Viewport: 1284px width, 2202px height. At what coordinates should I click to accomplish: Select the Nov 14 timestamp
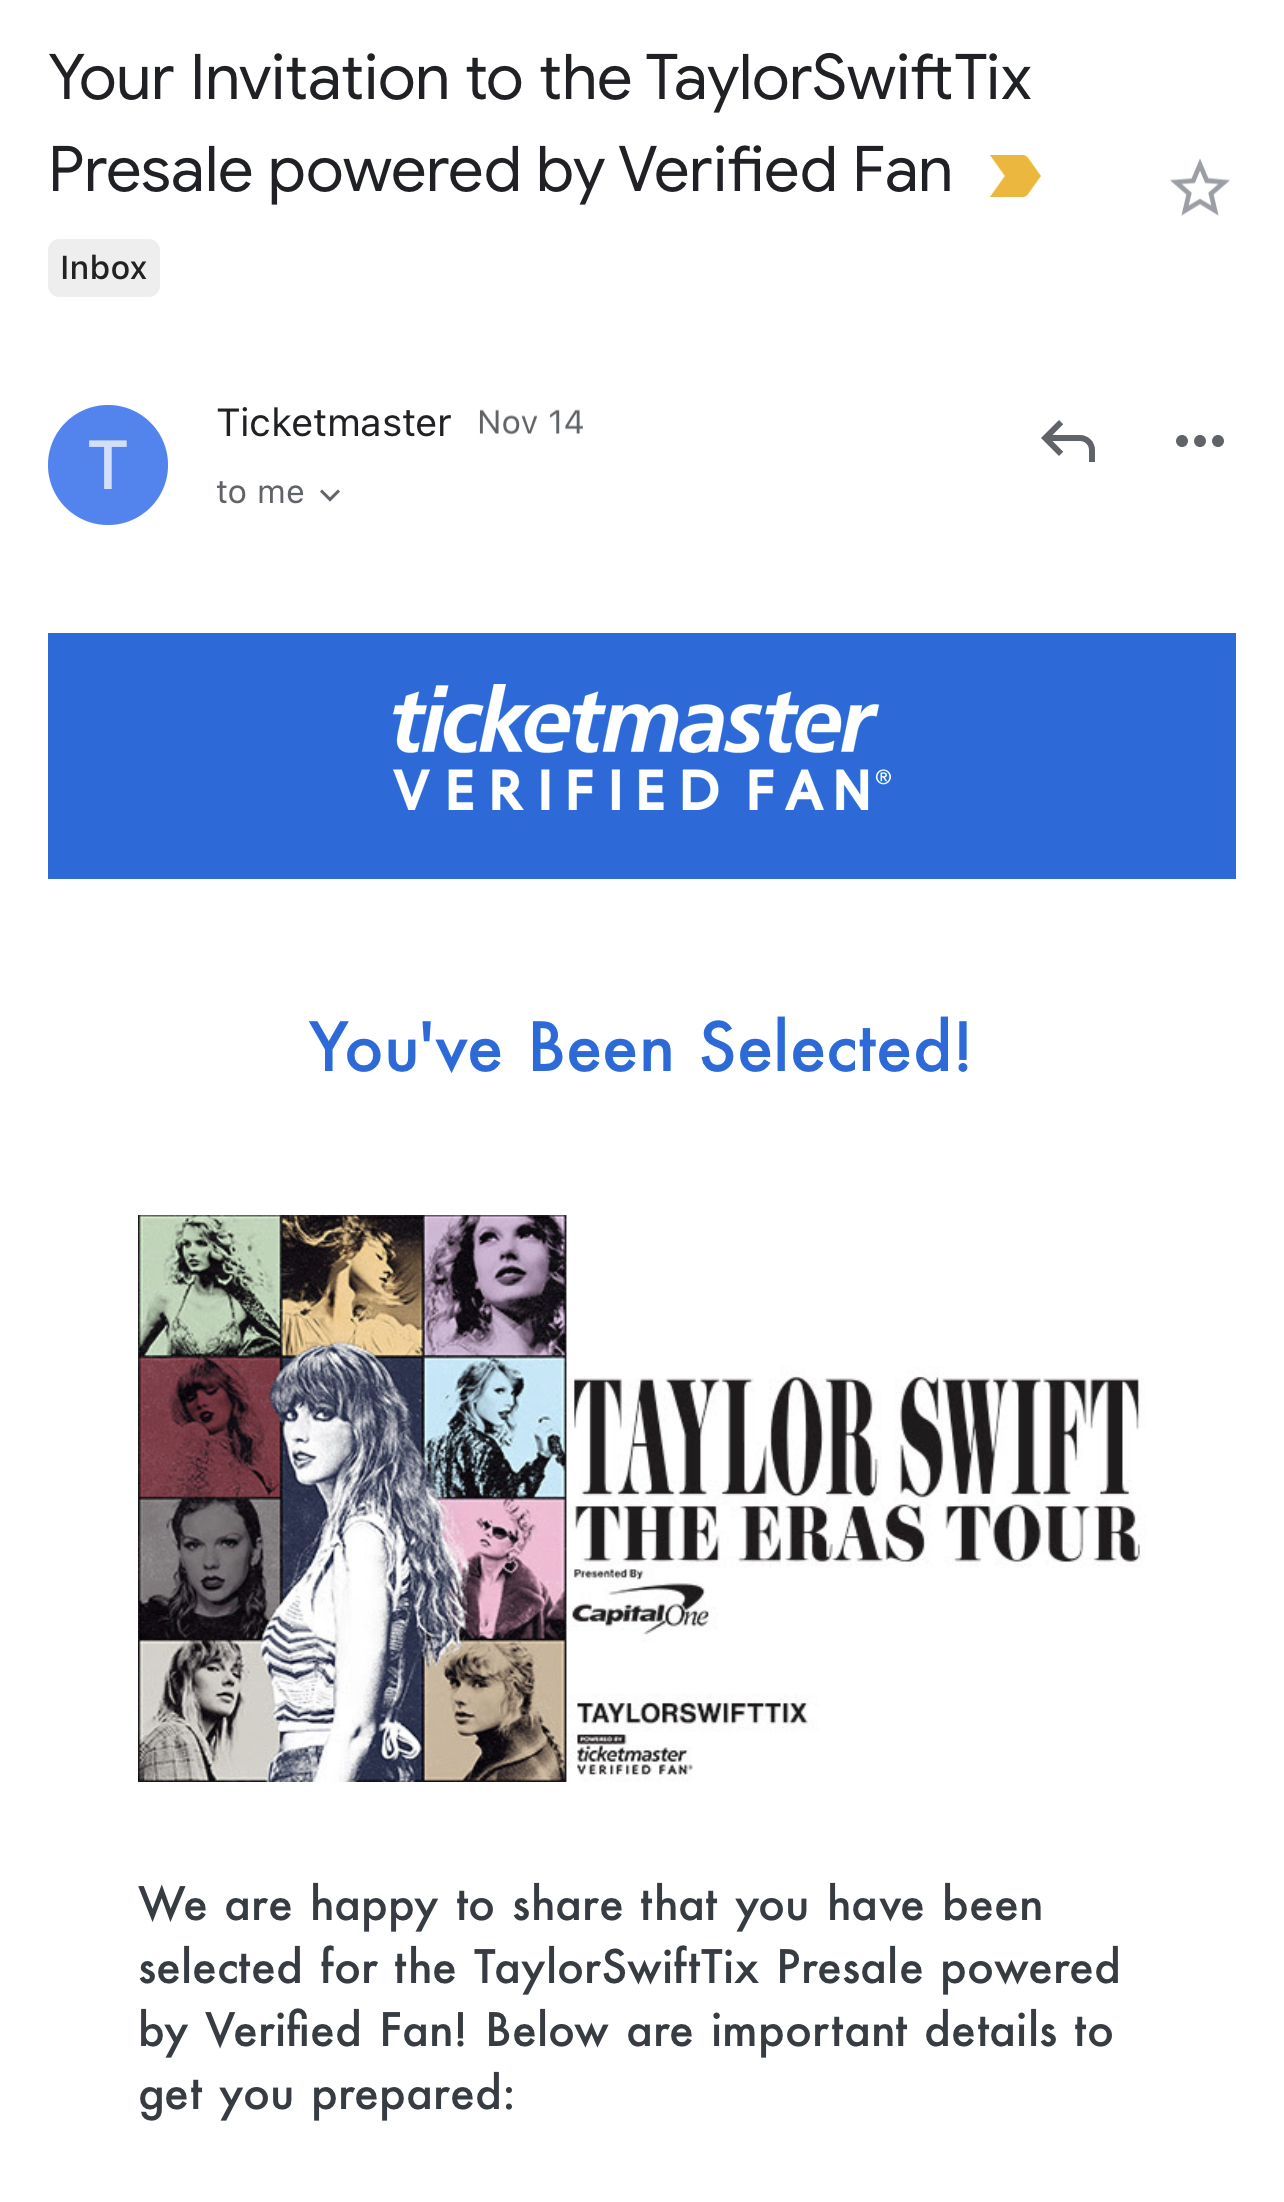click(x=530, y=422)
